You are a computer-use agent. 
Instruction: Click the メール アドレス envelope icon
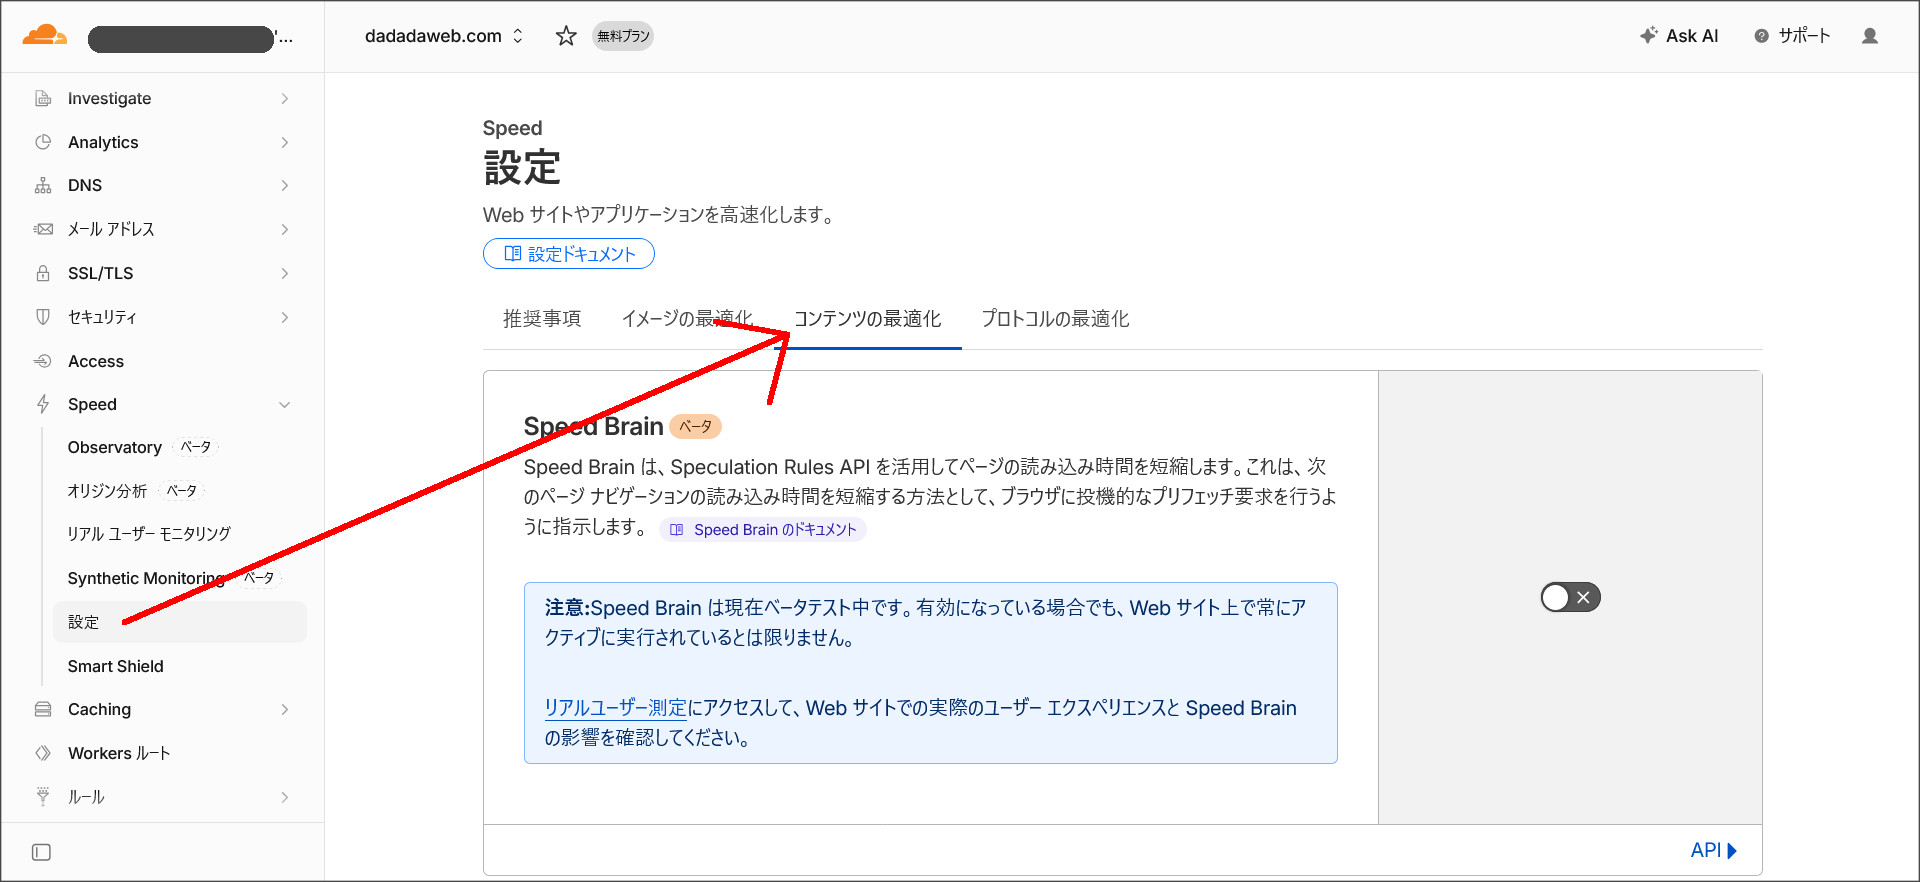pos(43,229)
